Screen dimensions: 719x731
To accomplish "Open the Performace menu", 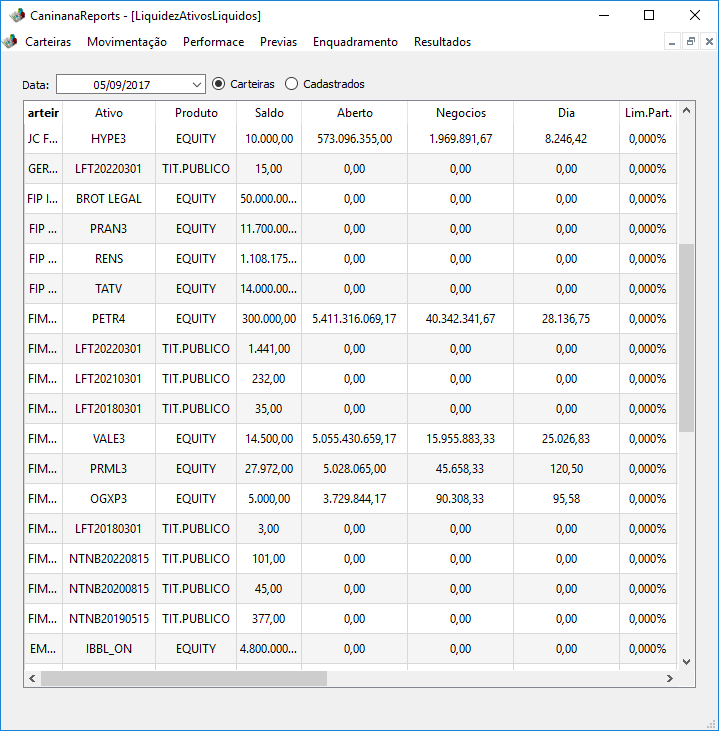I will (x=214, y=42).
